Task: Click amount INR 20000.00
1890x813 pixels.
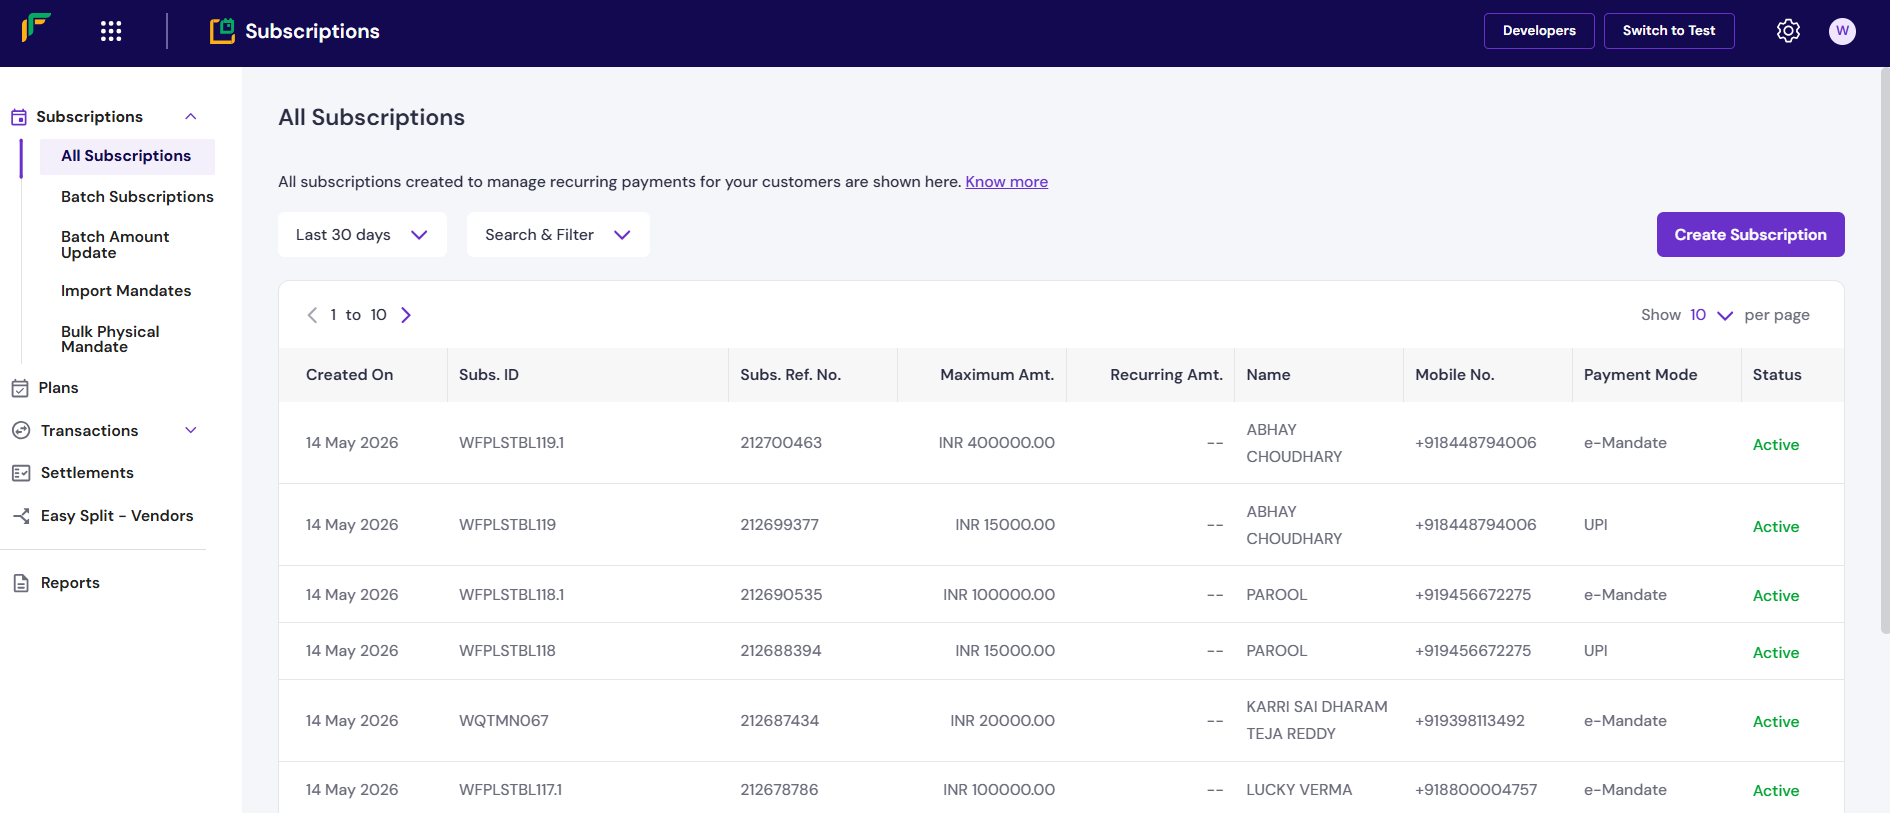Action: click(1002, 721)
